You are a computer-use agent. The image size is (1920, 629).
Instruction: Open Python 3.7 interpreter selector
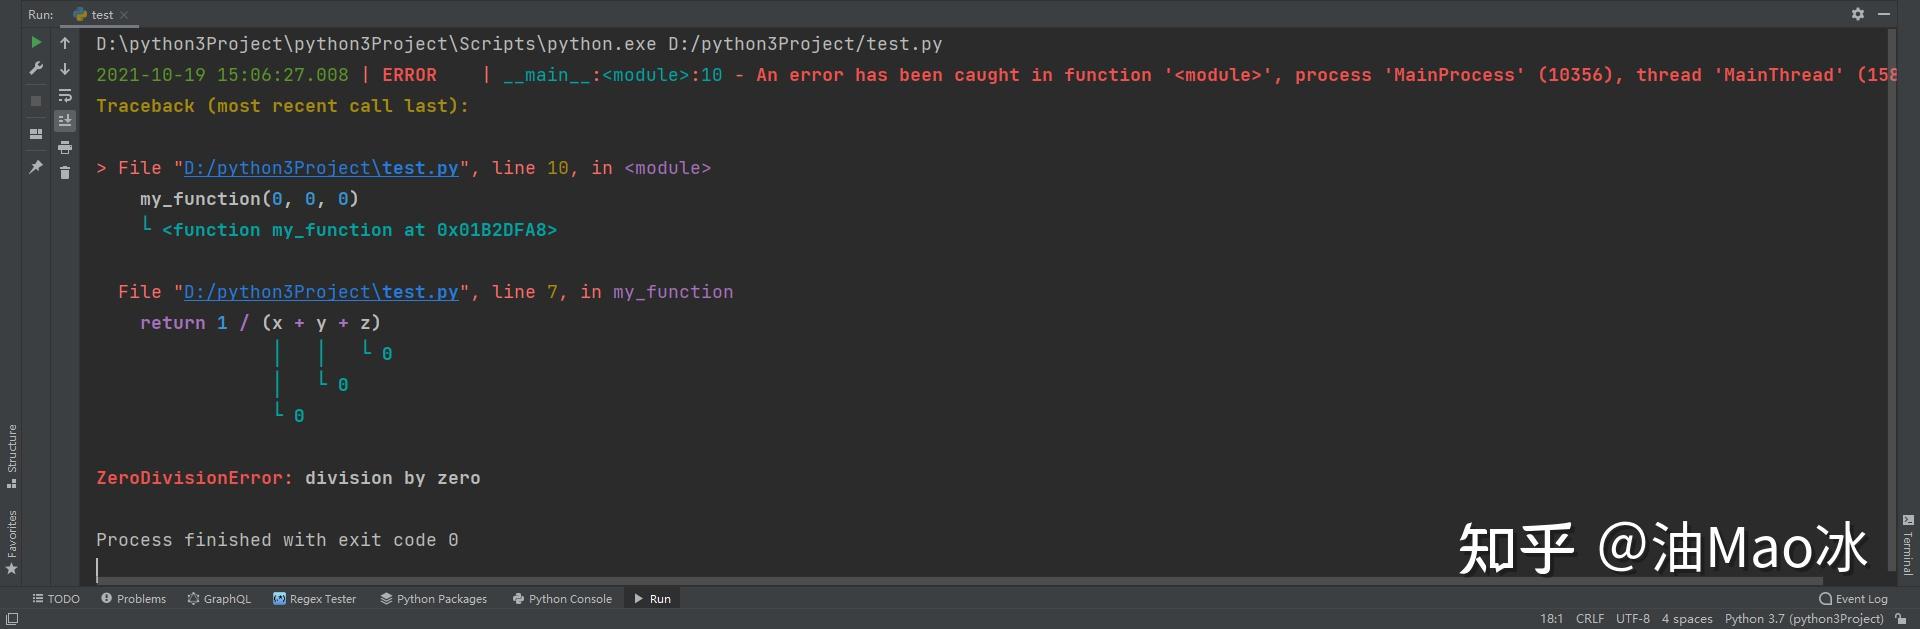(1804, 619)
